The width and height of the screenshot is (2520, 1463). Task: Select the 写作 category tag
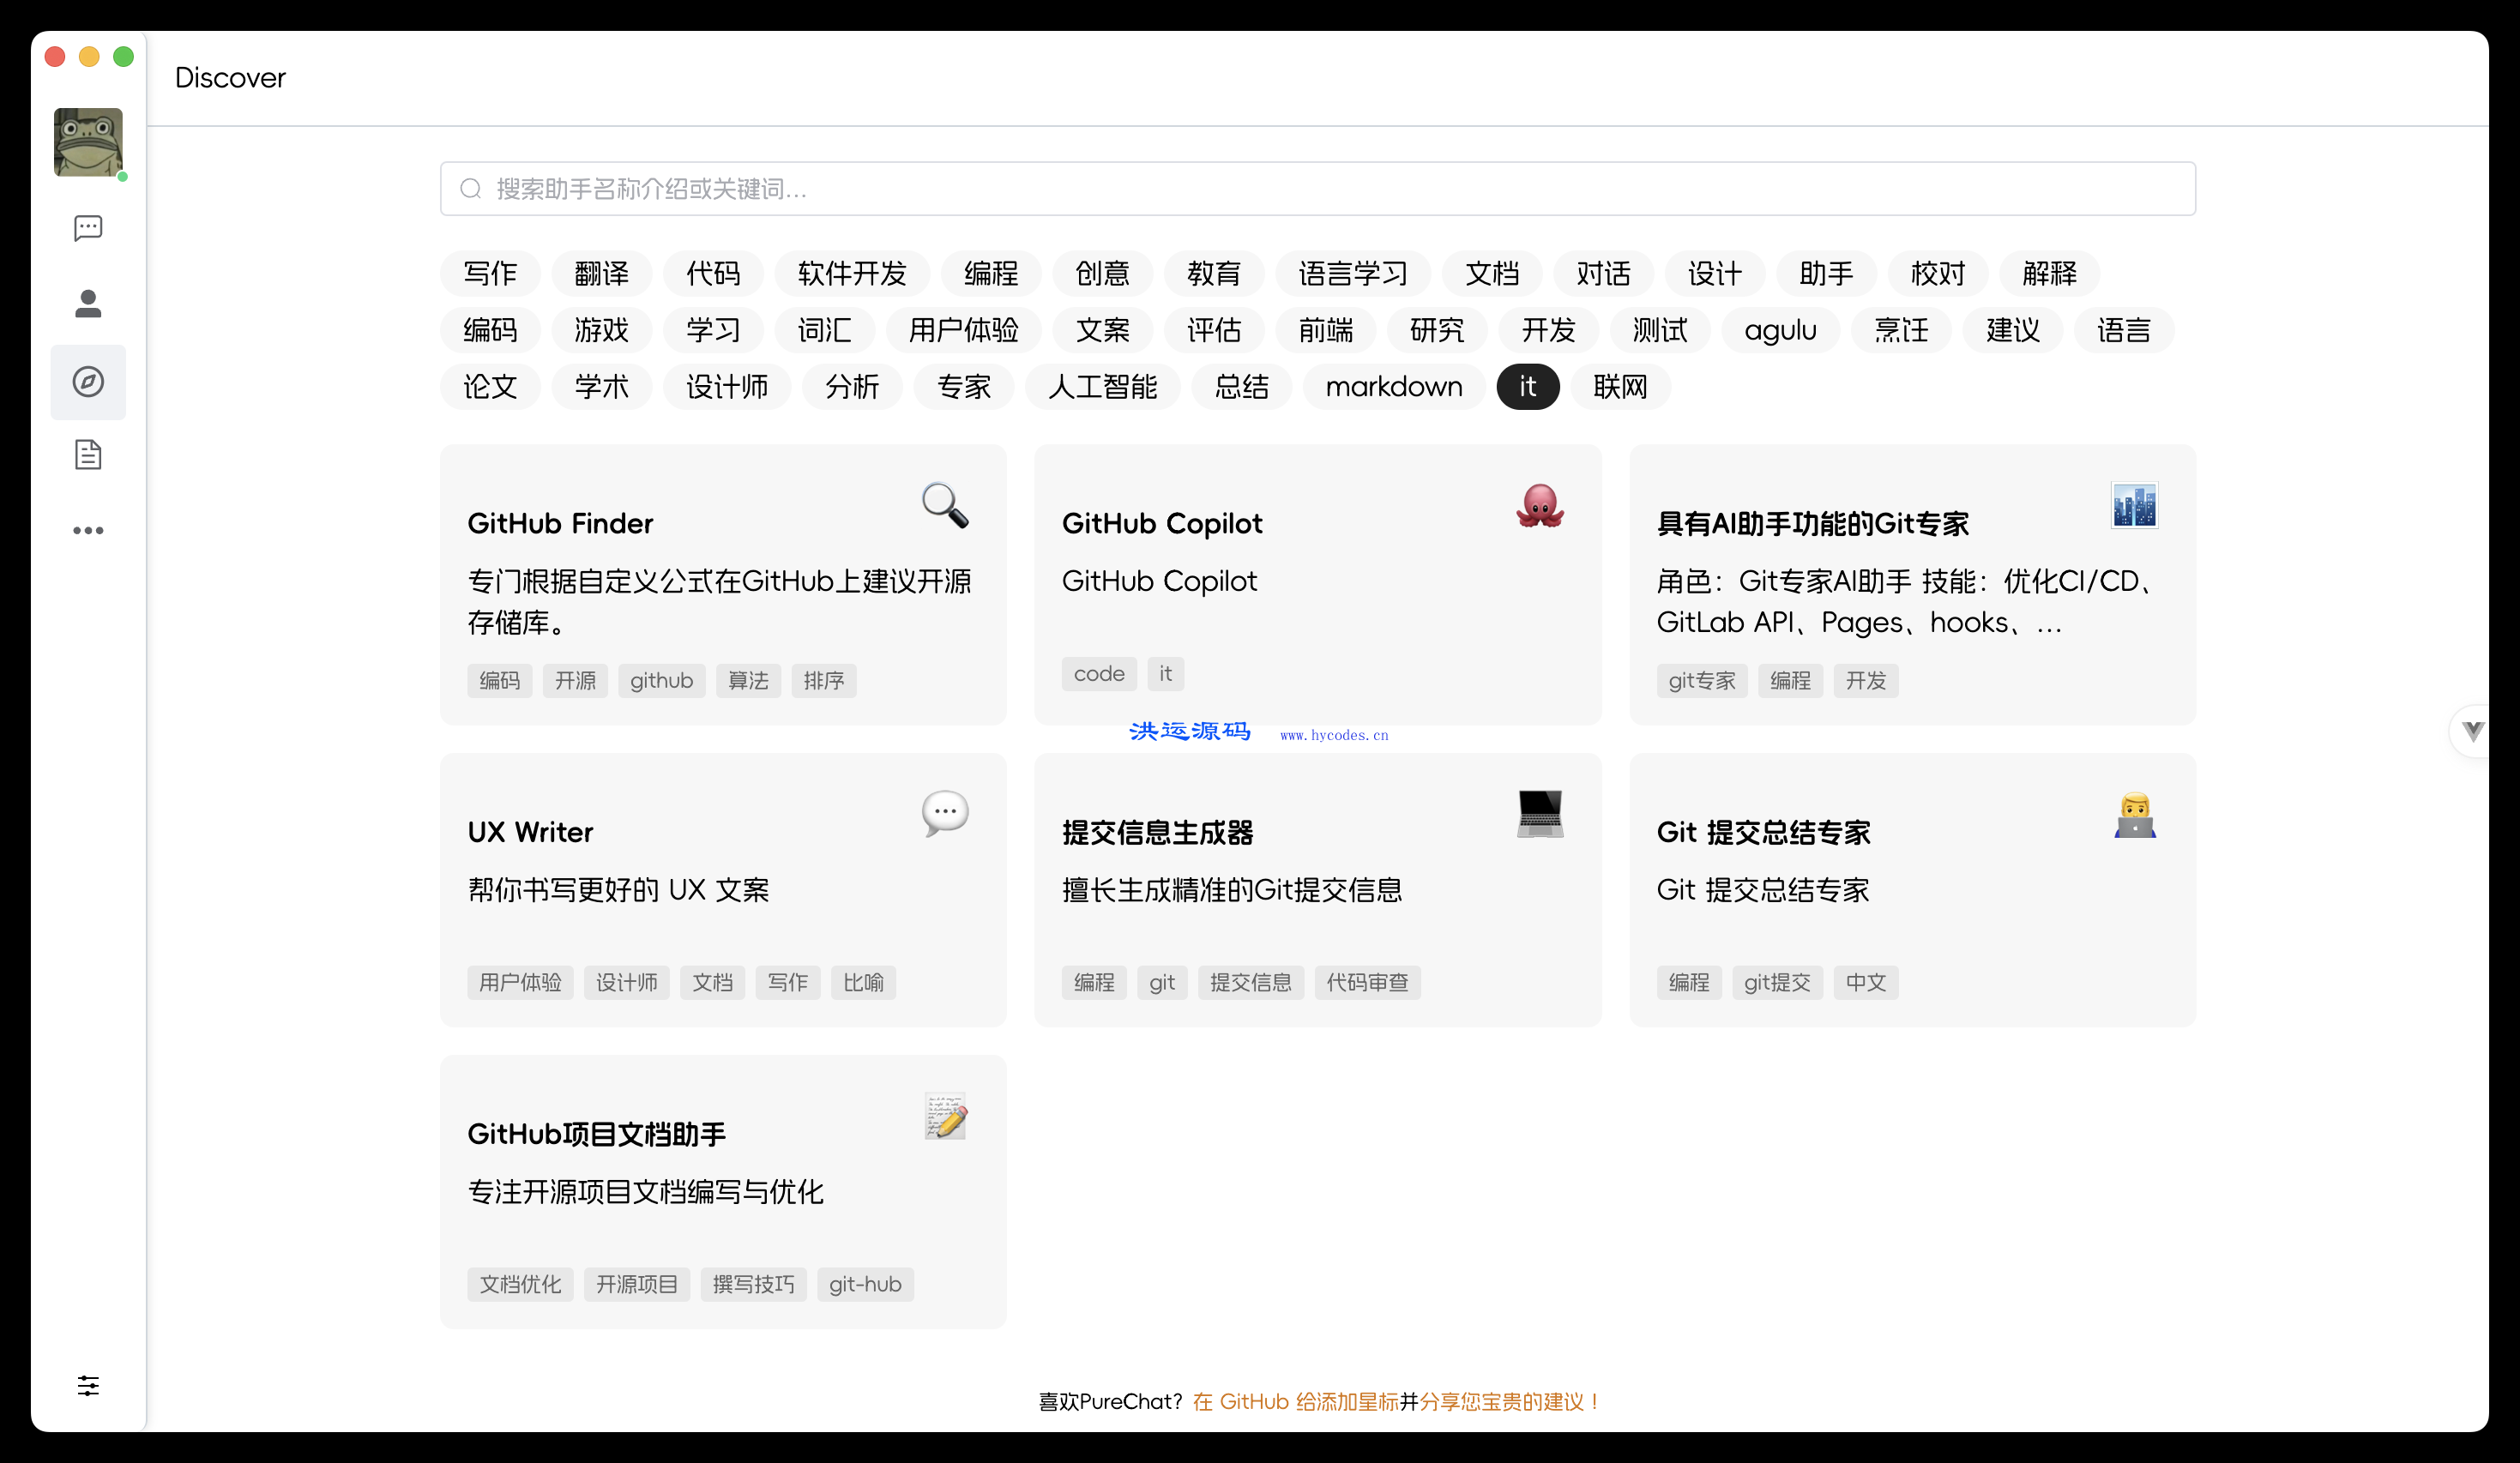click(x=490, y=273)
